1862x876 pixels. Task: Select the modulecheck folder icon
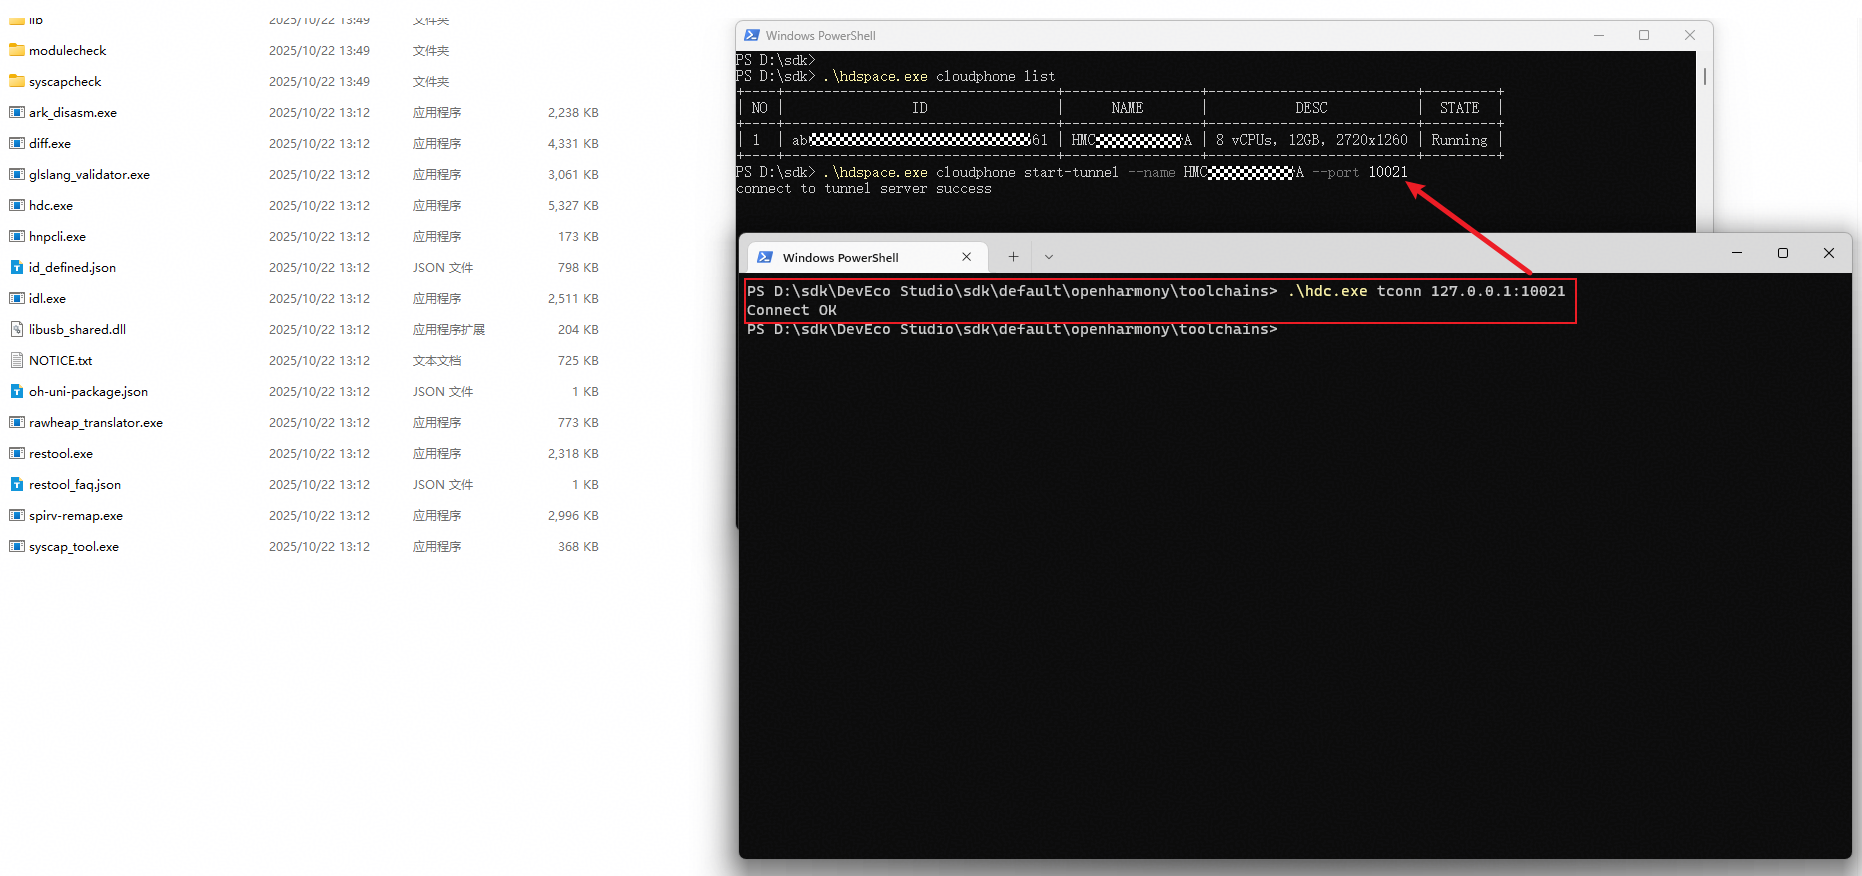pyautogui.click(x=17, y=50)
